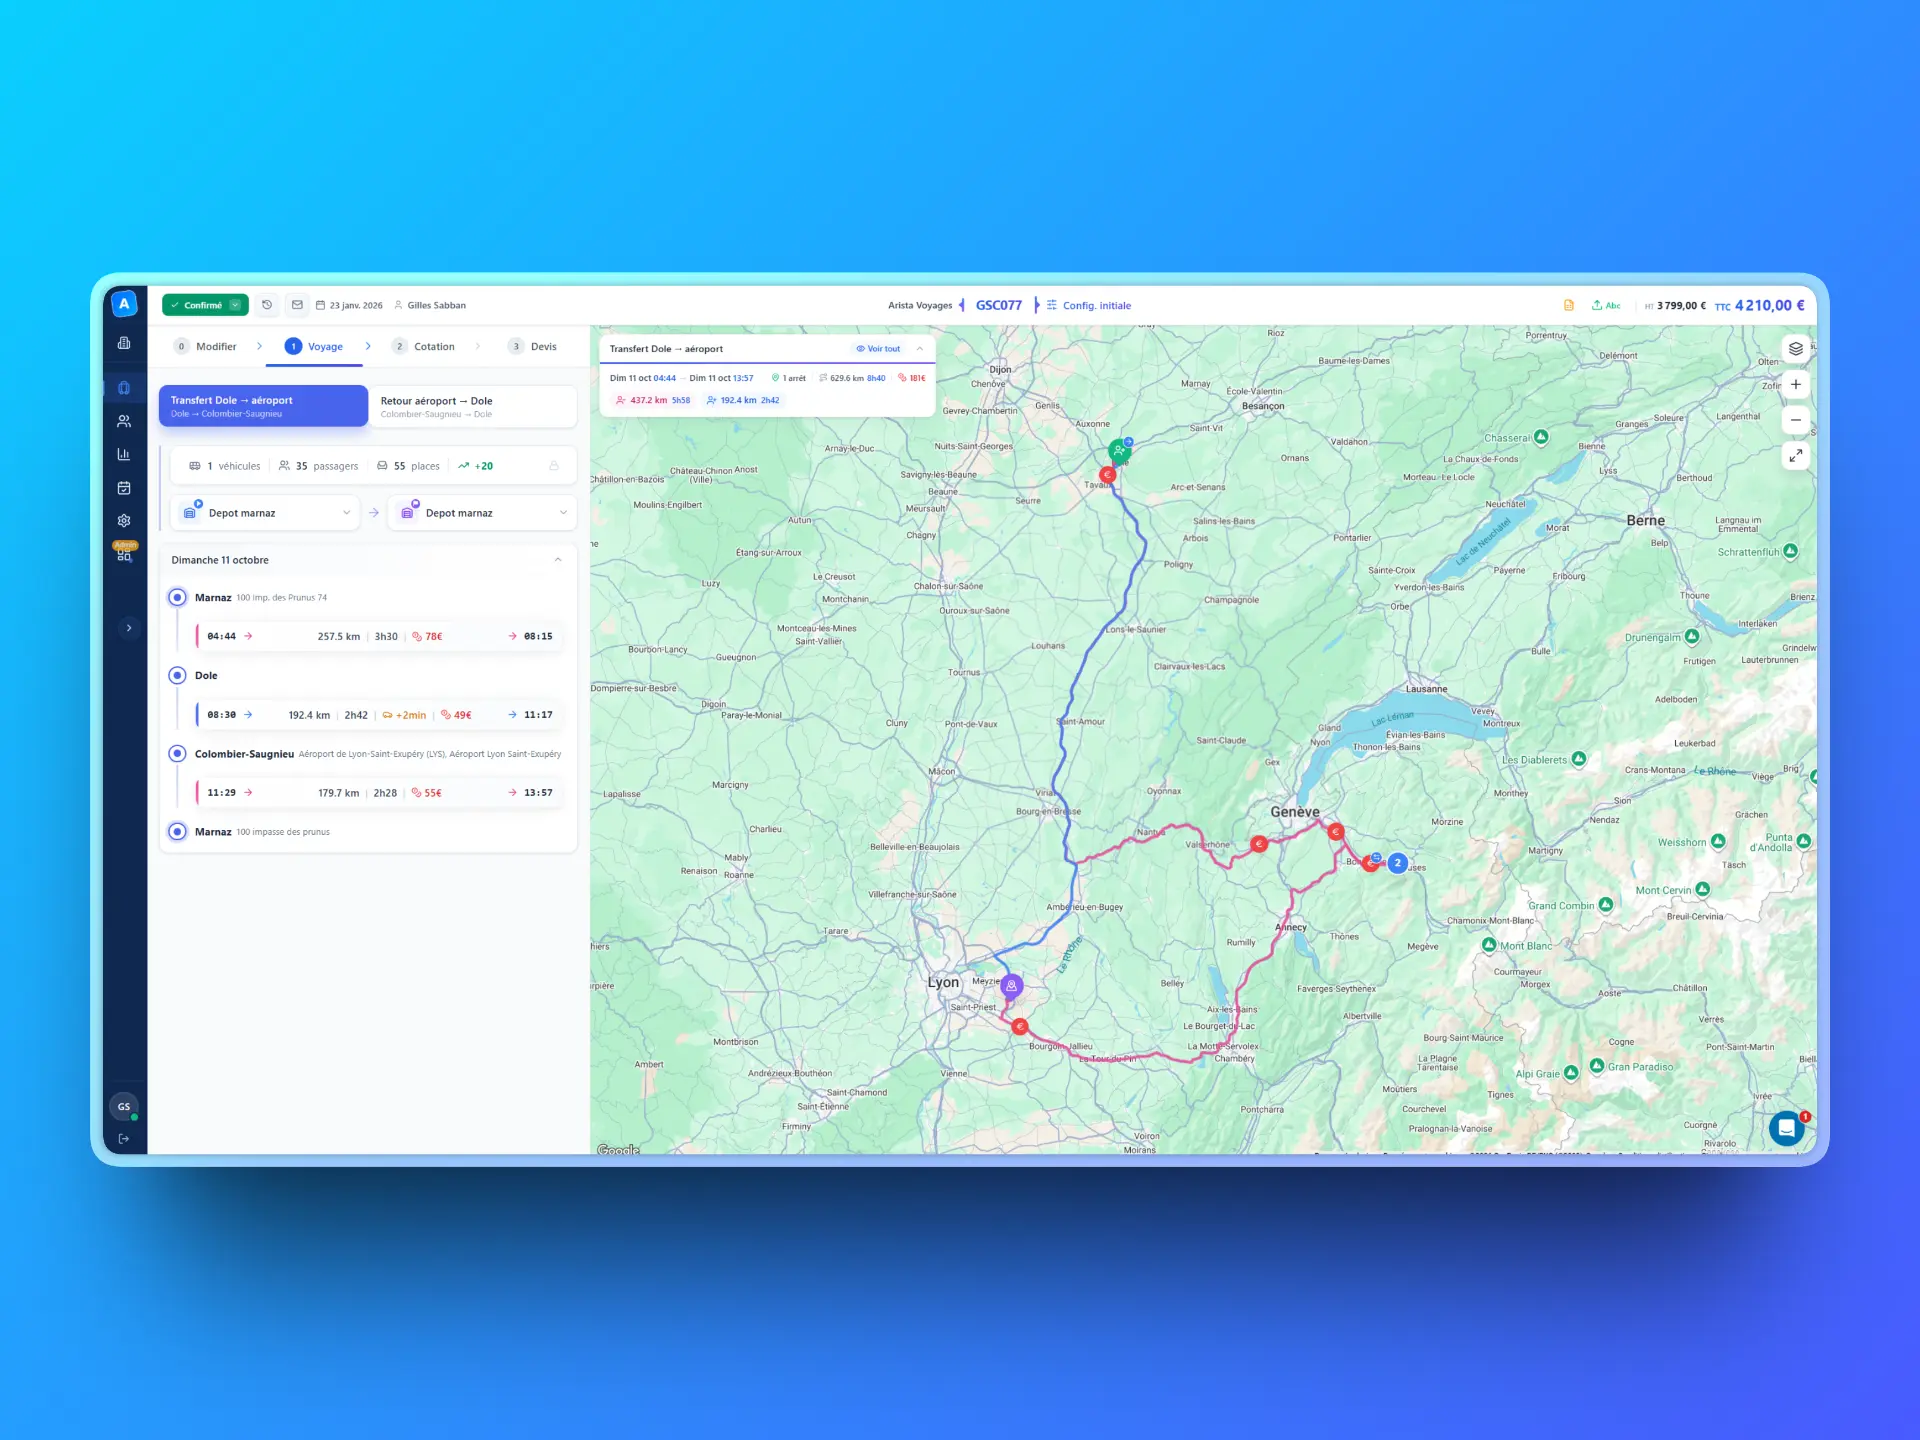This screenshot has width=1920, height=1440.
Task: Select the Dole stop radio button
Action: 177,675
